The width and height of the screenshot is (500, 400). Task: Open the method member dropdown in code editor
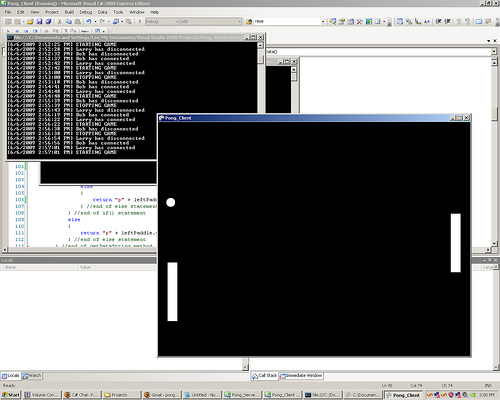click(x=494, y=51)
